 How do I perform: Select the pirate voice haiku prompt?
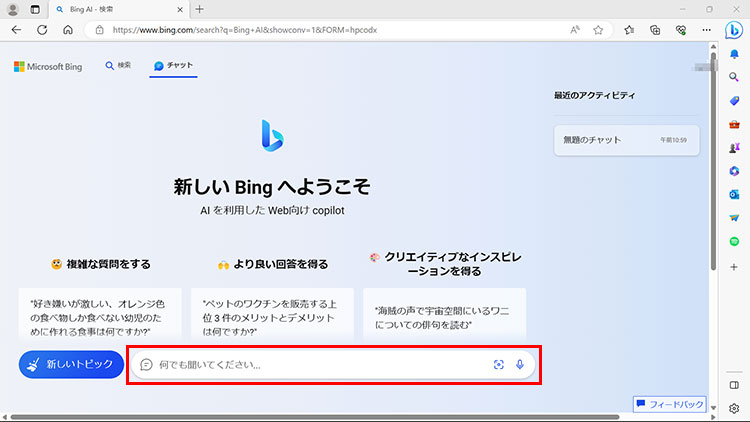click(x=444, y=315)
